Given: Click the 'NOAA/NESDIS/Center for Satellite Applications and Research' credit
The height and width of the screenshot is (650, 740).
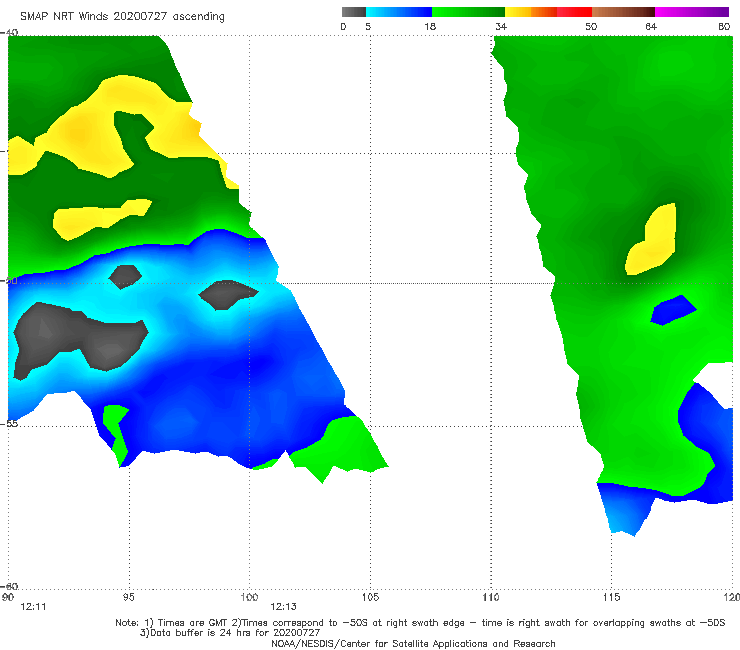Looking at the screenshot, I should tap(413, 644).
